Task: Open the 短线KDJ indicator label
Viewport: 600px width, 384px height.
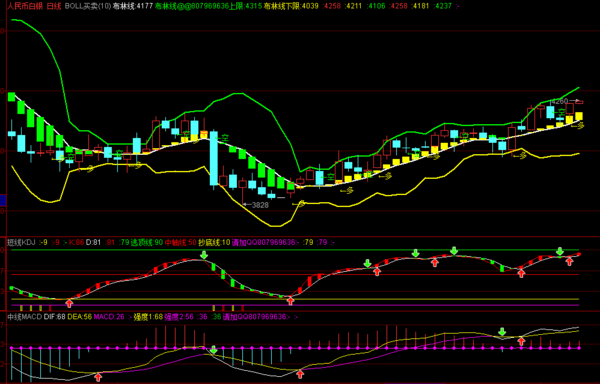Action: [21, 242]
